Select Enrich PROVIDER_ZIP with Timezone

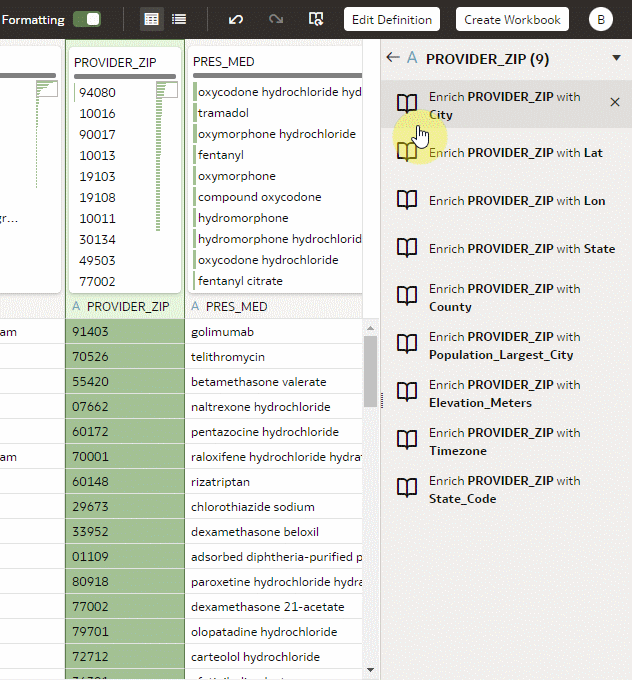click(x=506, y=441)
